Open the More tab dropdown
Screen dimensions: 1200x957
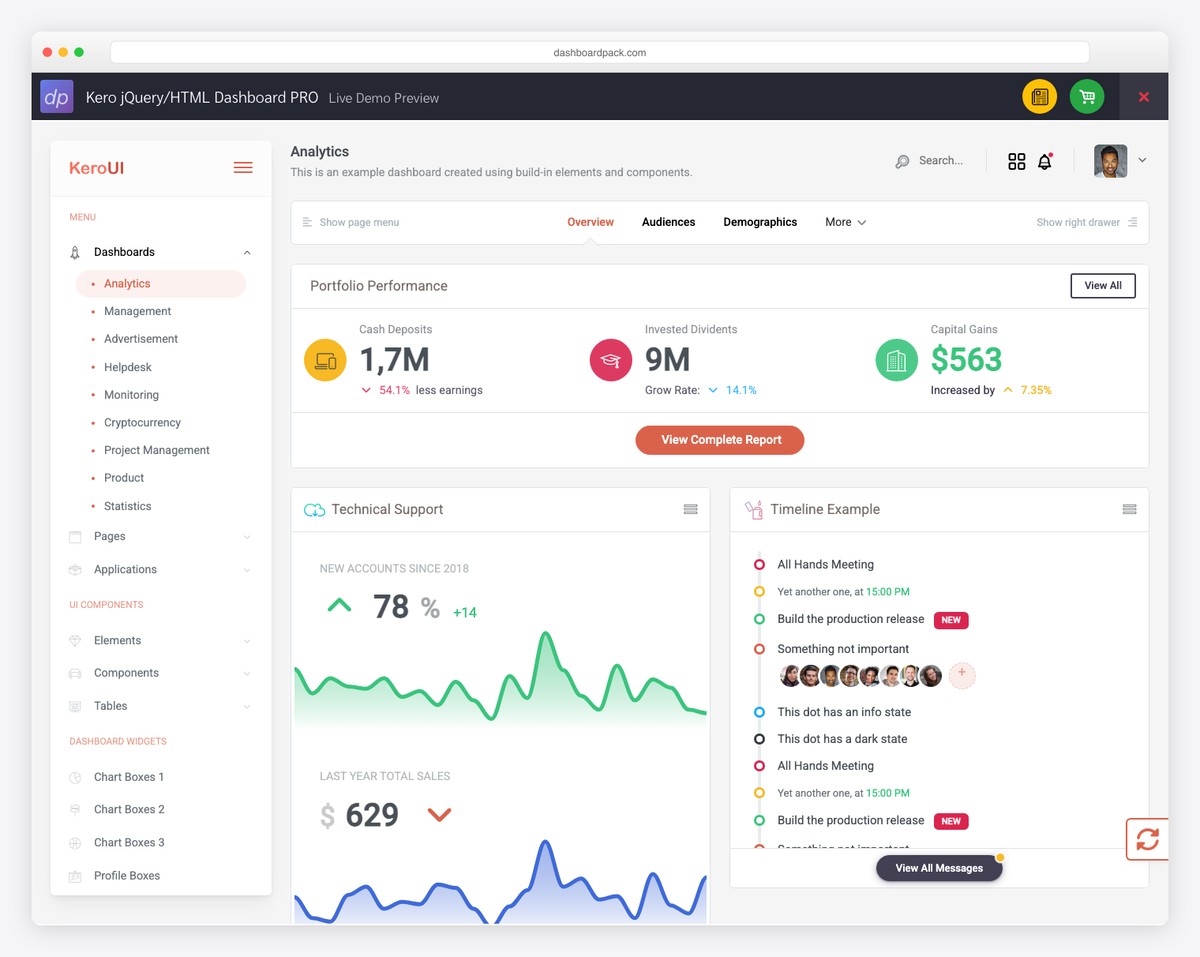click(845, 222)
